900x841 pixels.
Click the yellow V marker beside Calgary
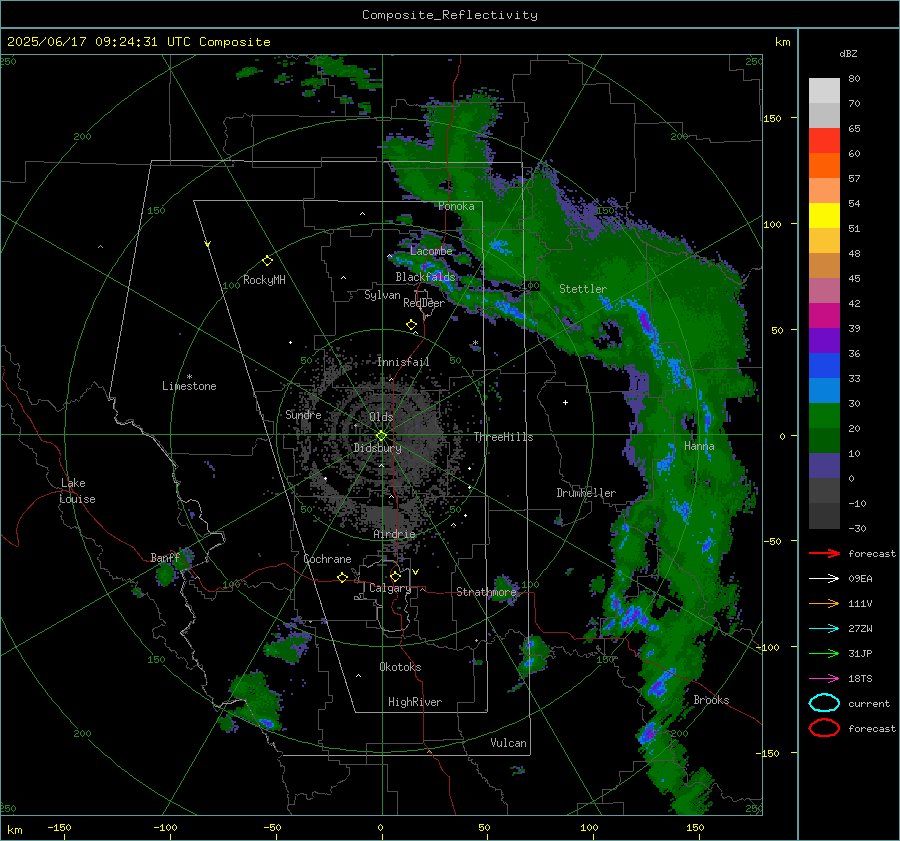(416, 572)
